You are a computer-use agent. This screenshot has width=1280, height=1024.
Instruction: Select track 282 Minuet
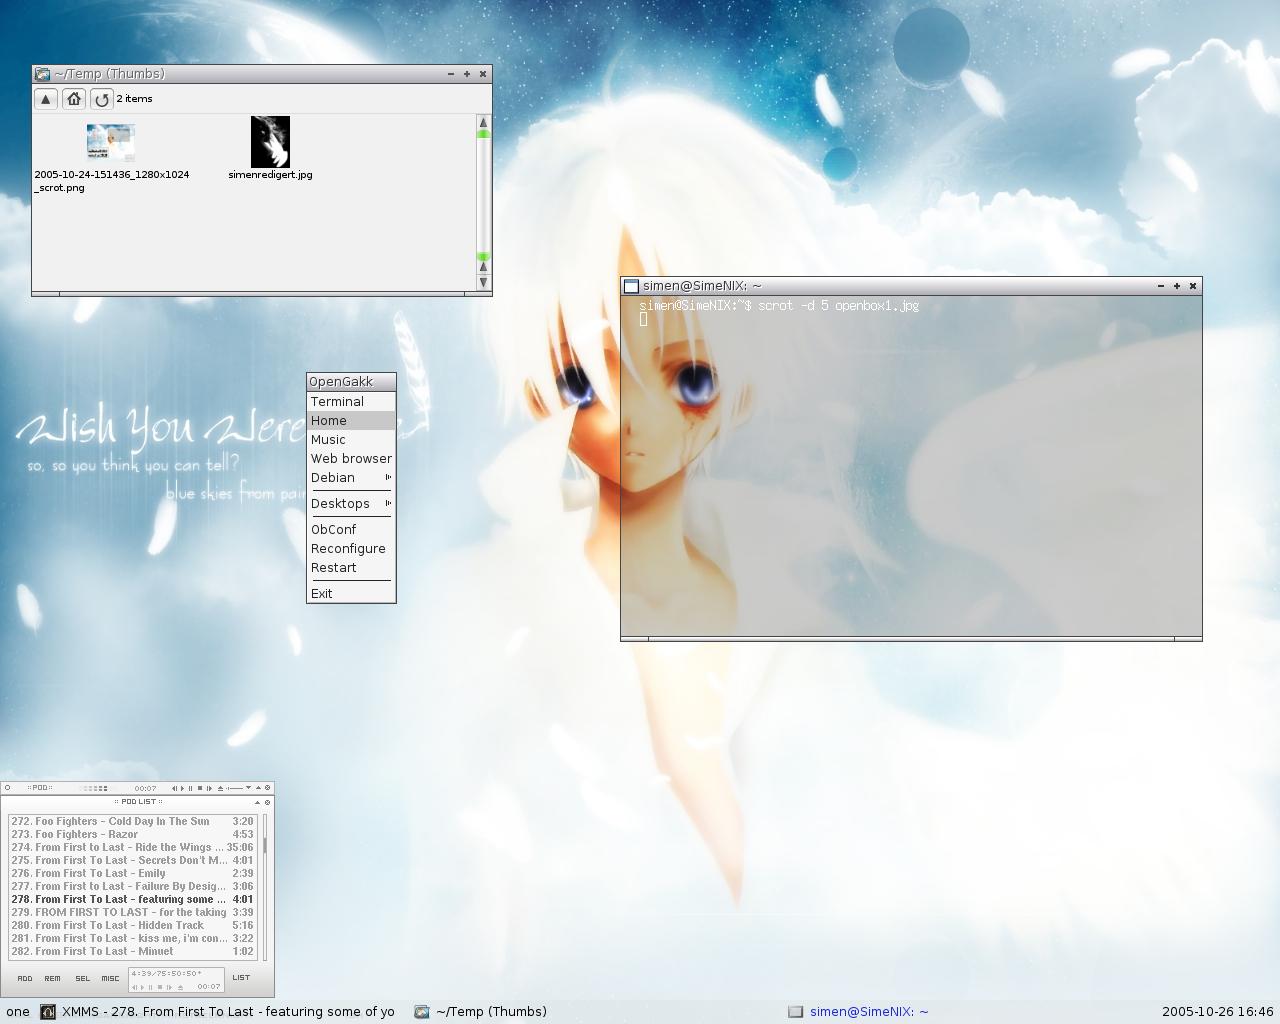point(132,951)
